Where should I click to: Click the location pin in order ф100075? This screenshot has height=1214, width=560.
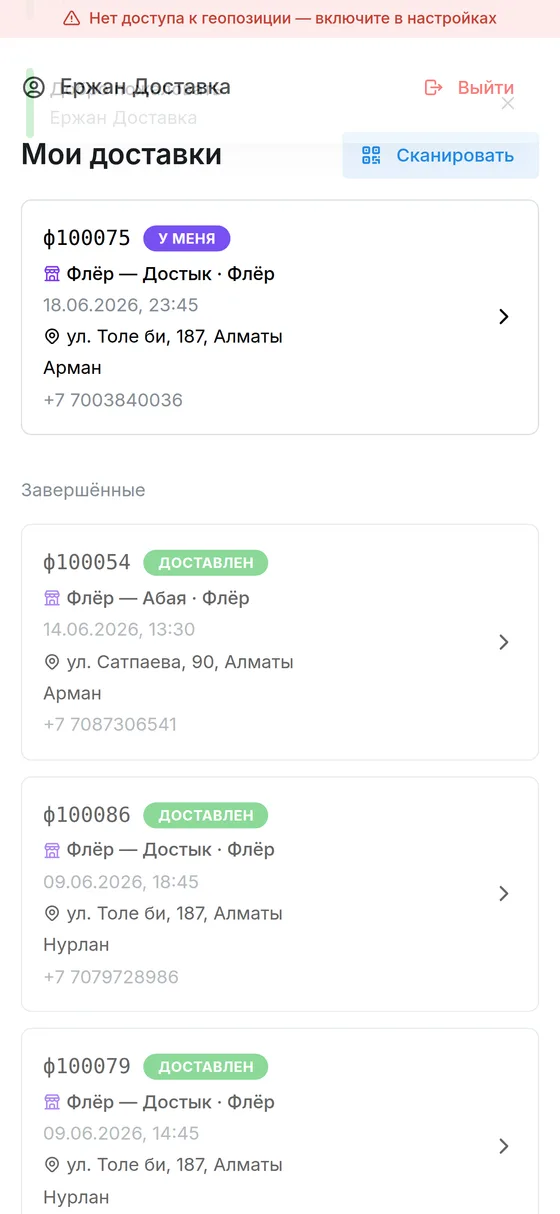52,337
